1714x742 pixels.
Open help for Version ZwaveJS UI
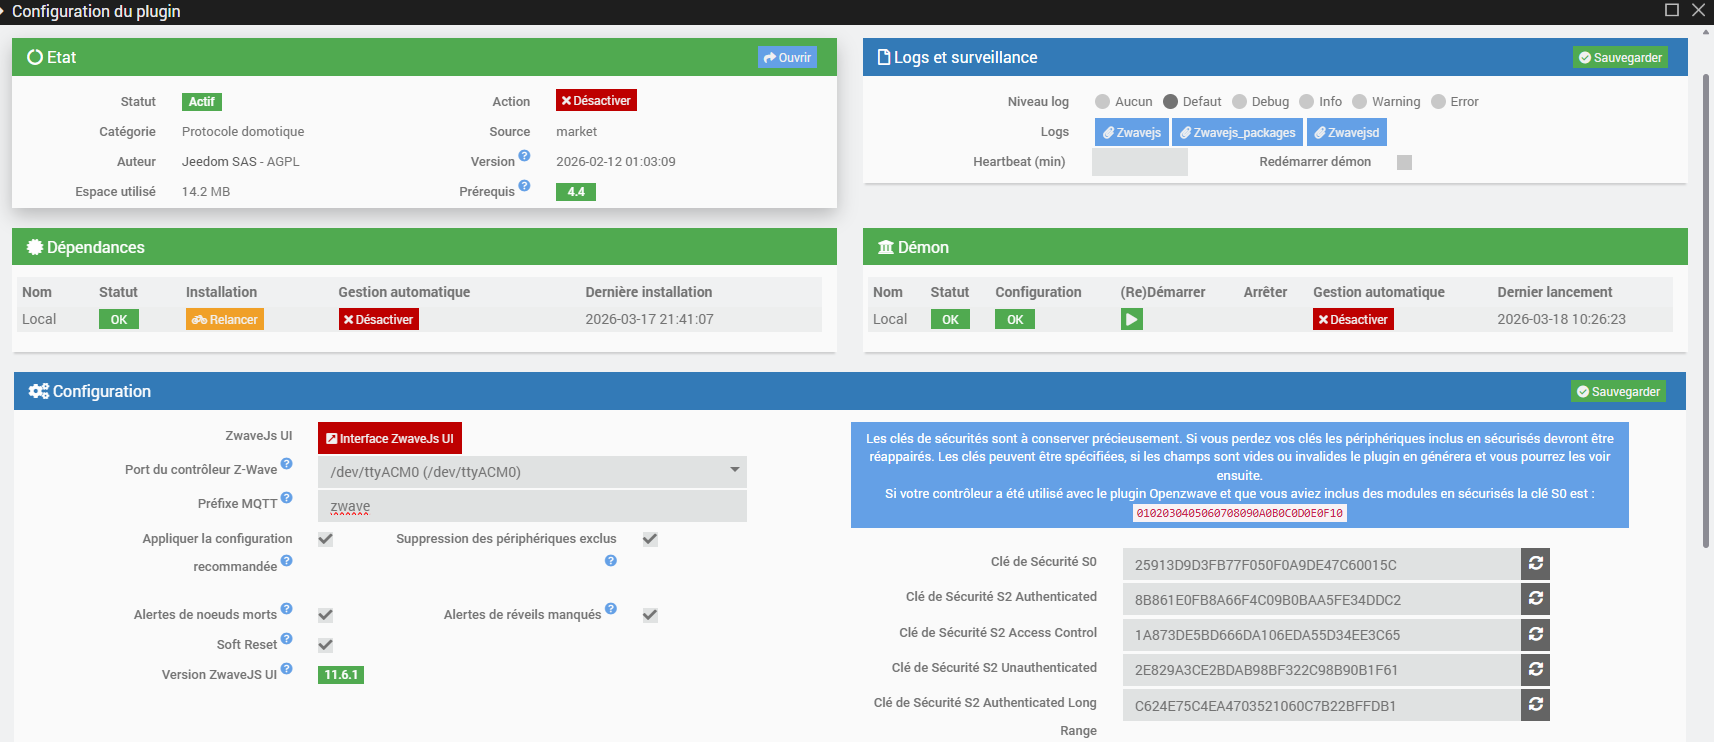[286, 669]
